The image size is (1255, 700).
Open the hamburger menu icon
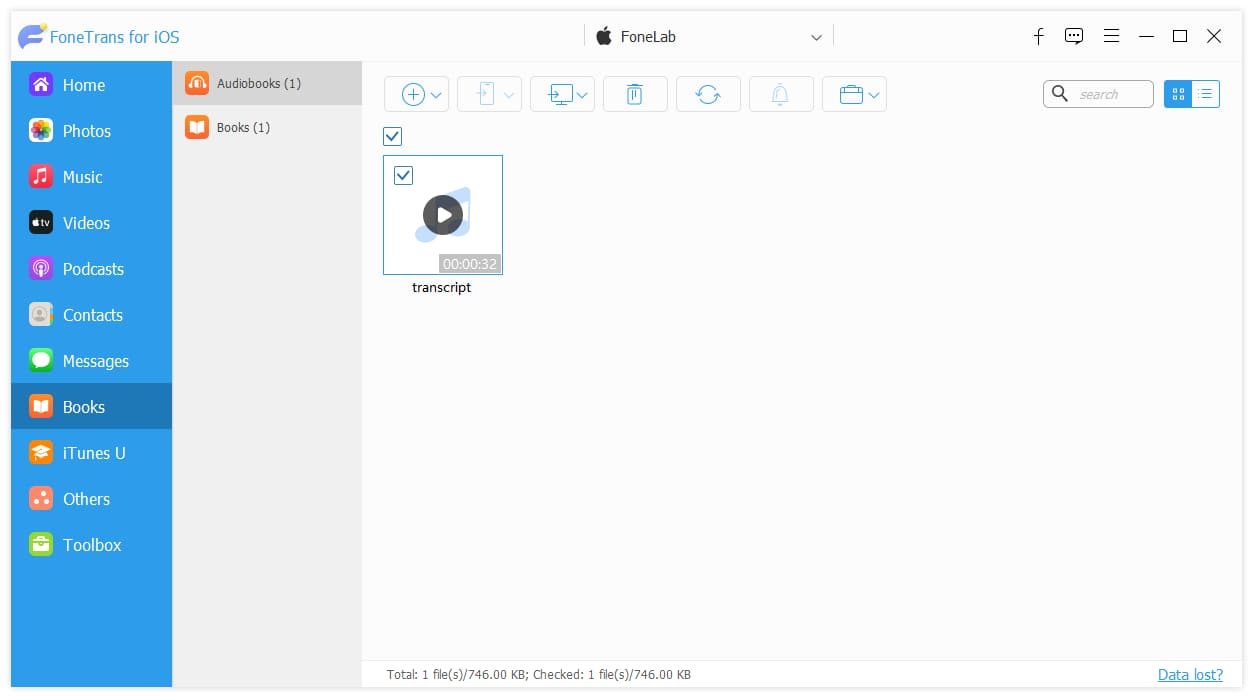[x=1111, y=36]
